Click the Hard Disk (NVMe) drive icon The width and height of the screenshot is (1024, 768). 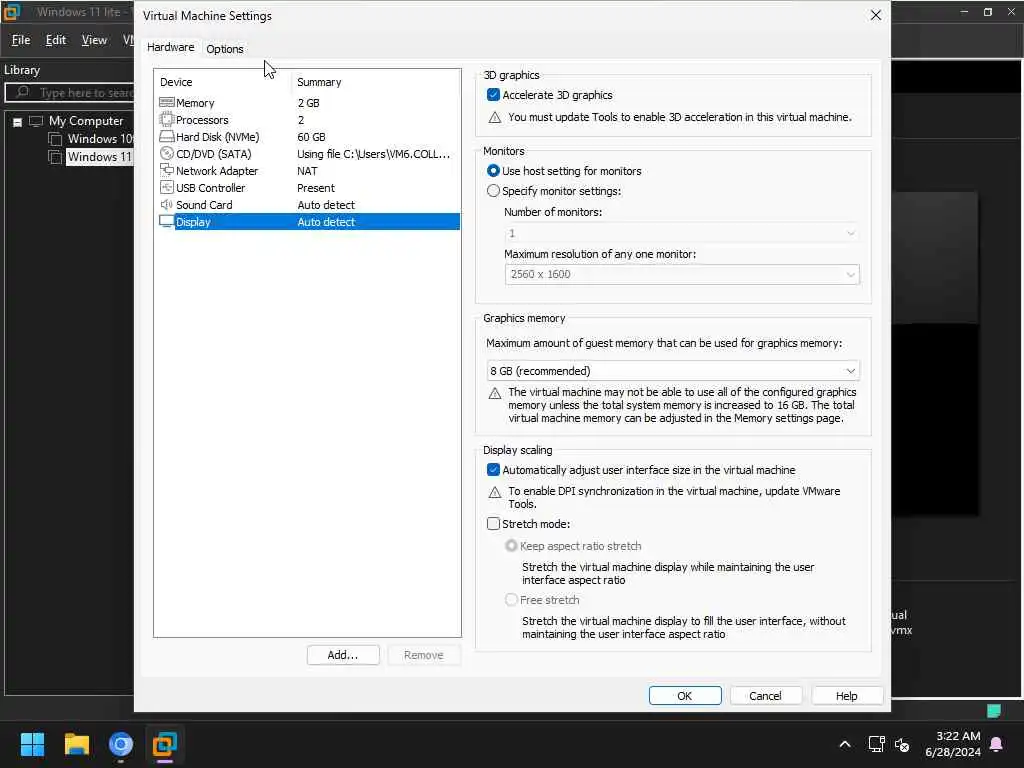pos(167,136)
